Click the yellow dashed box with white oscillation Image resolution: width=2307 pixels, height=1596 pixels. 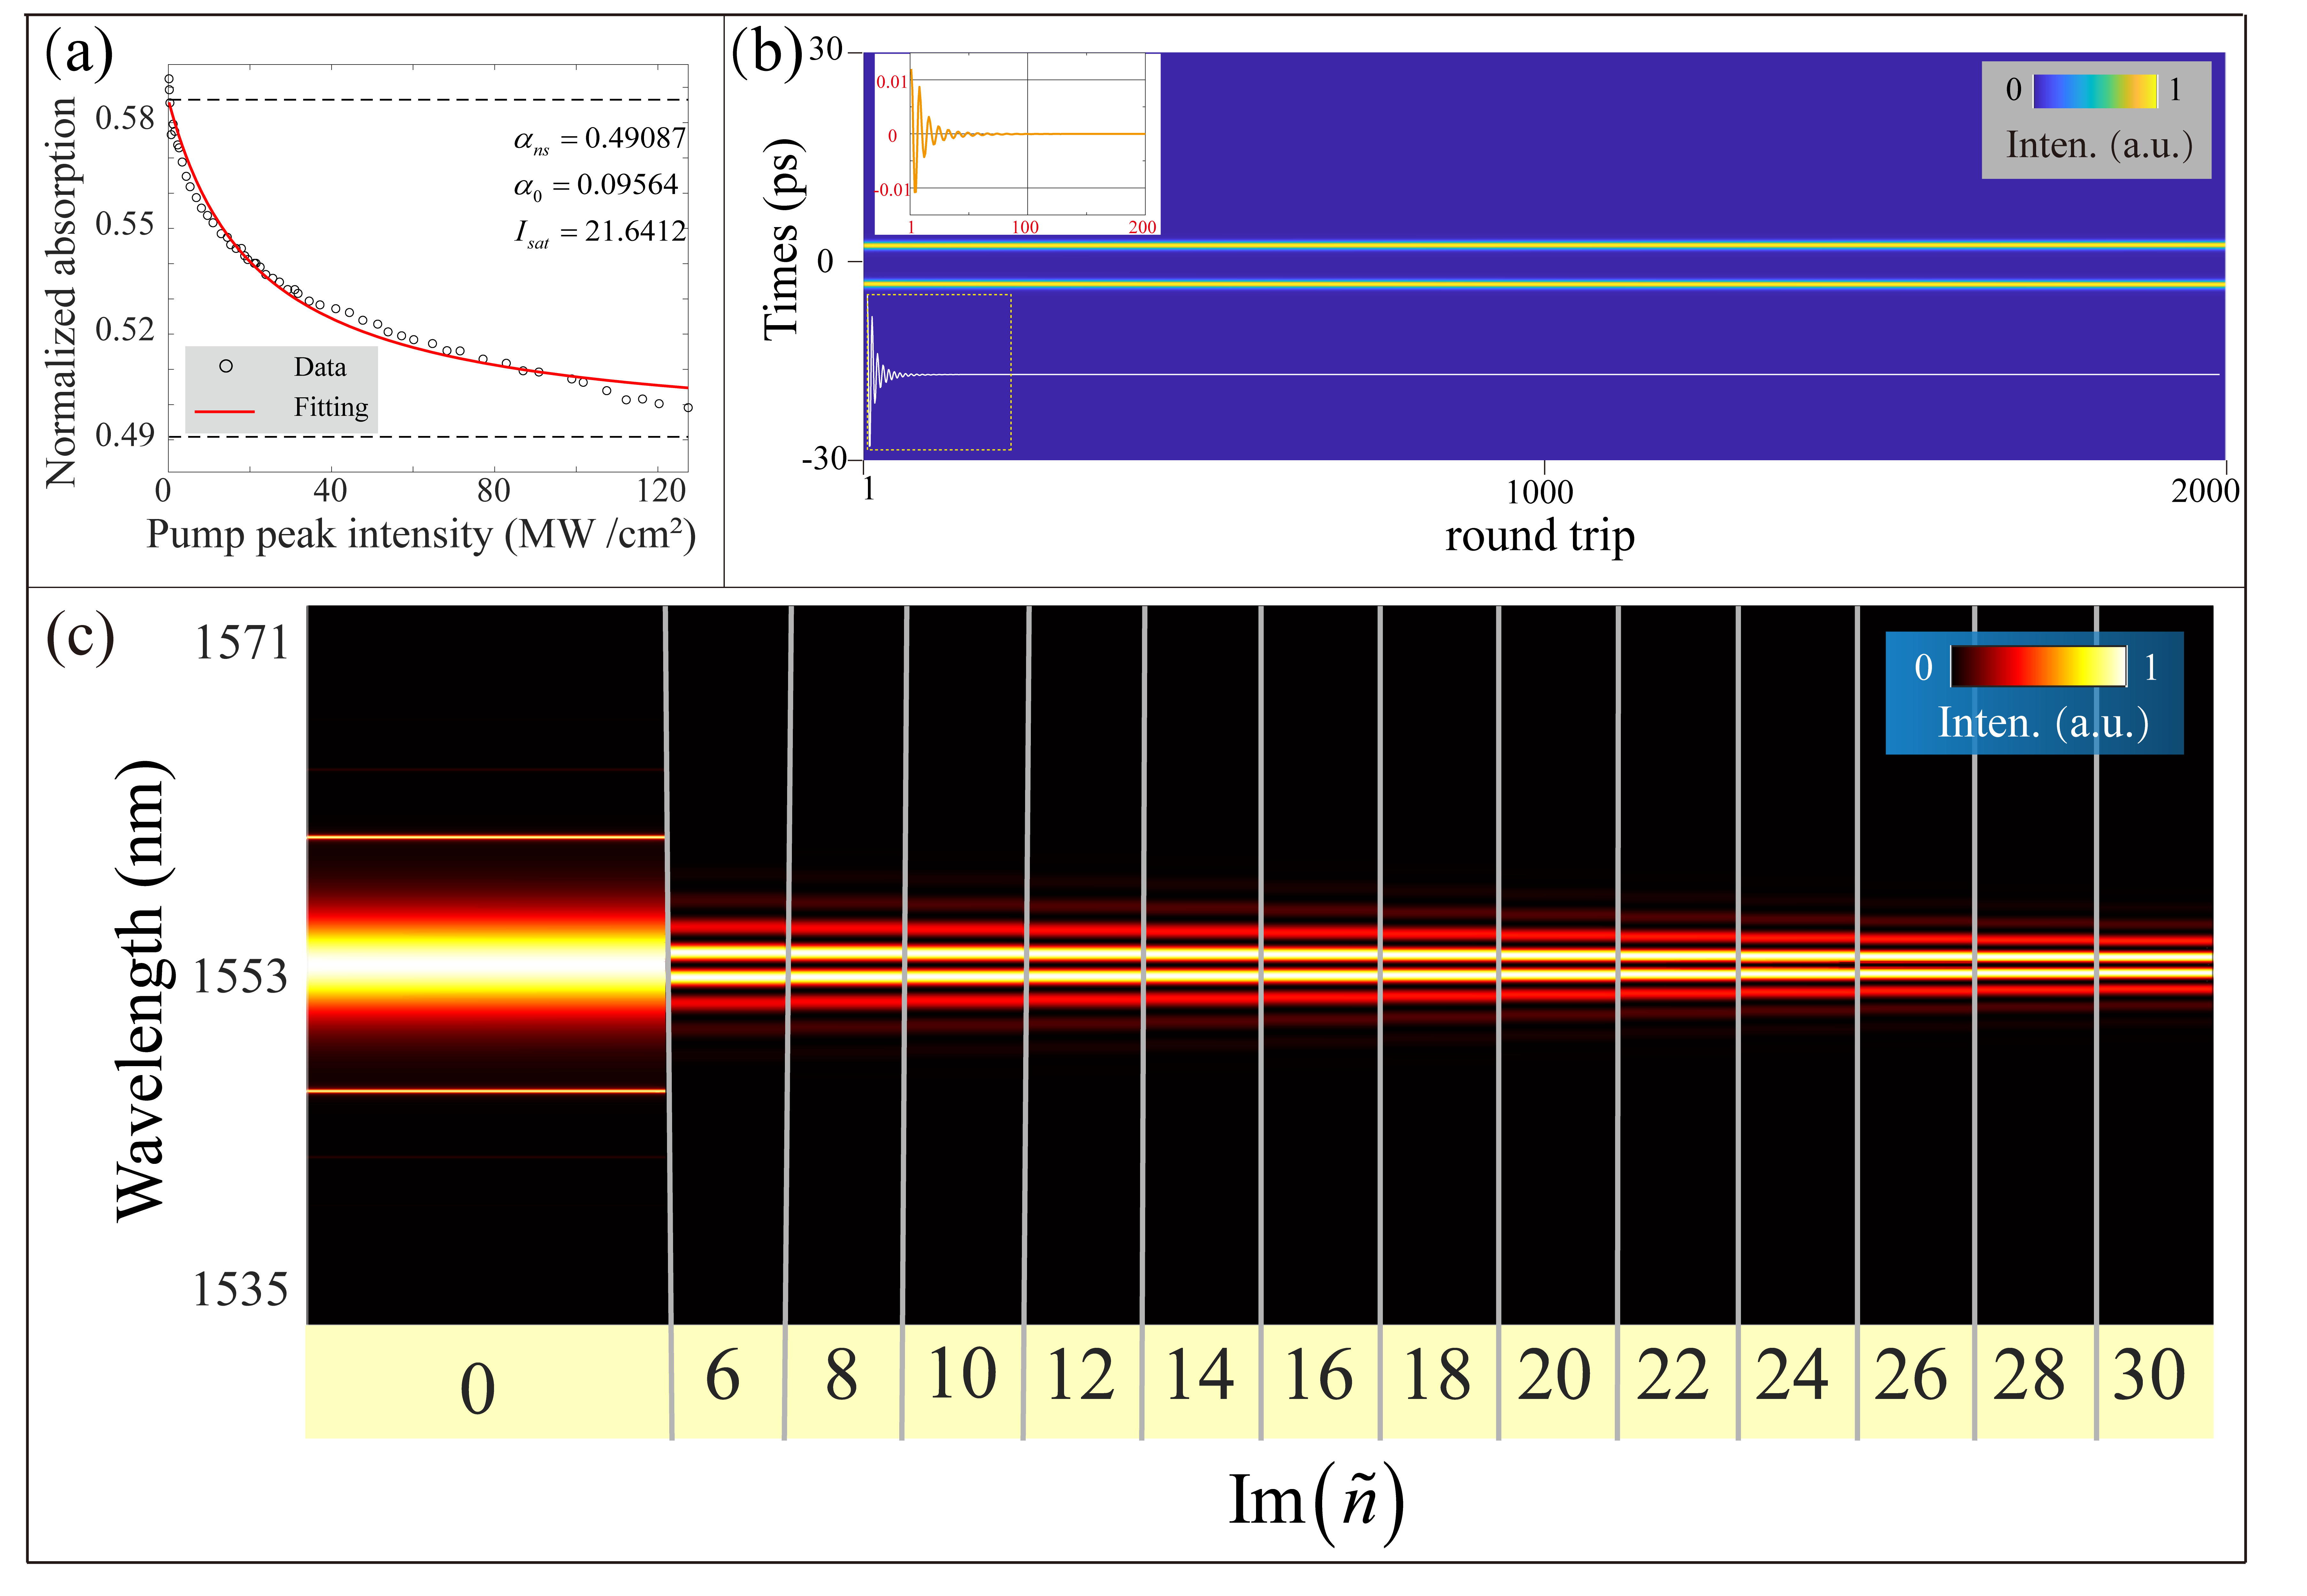939,372
